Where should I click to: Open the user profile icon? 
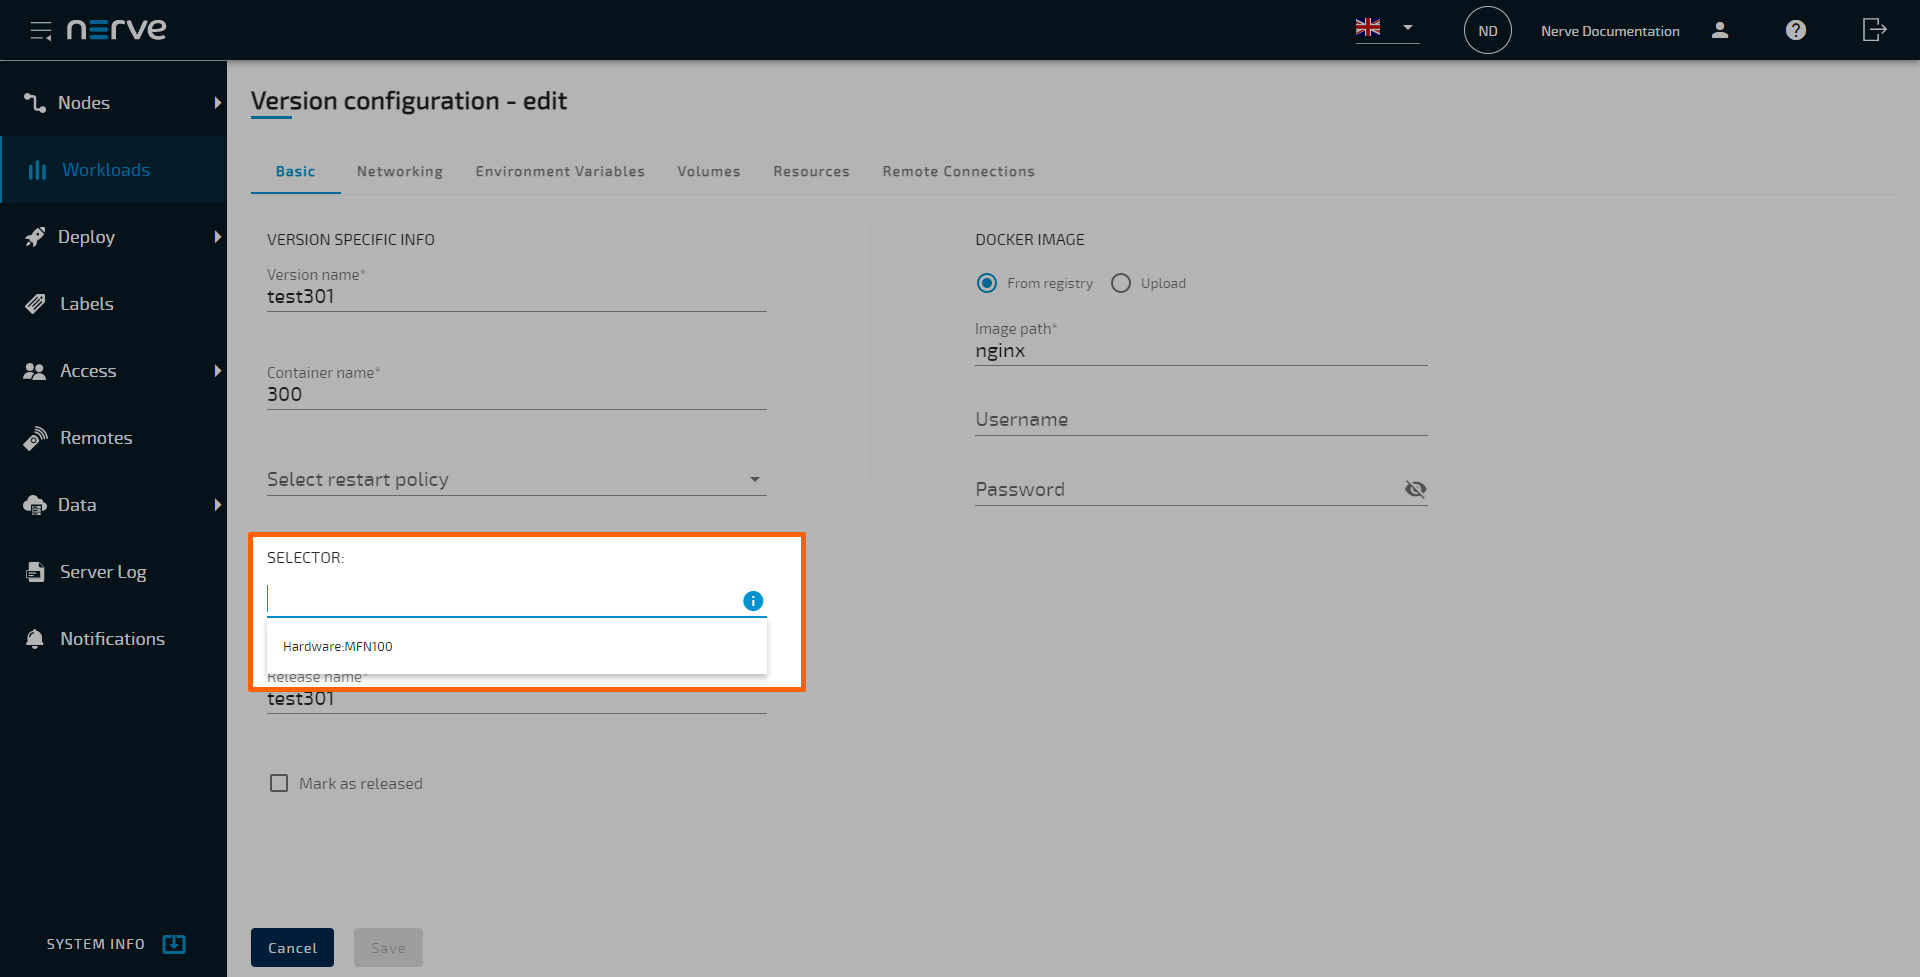1720,30
